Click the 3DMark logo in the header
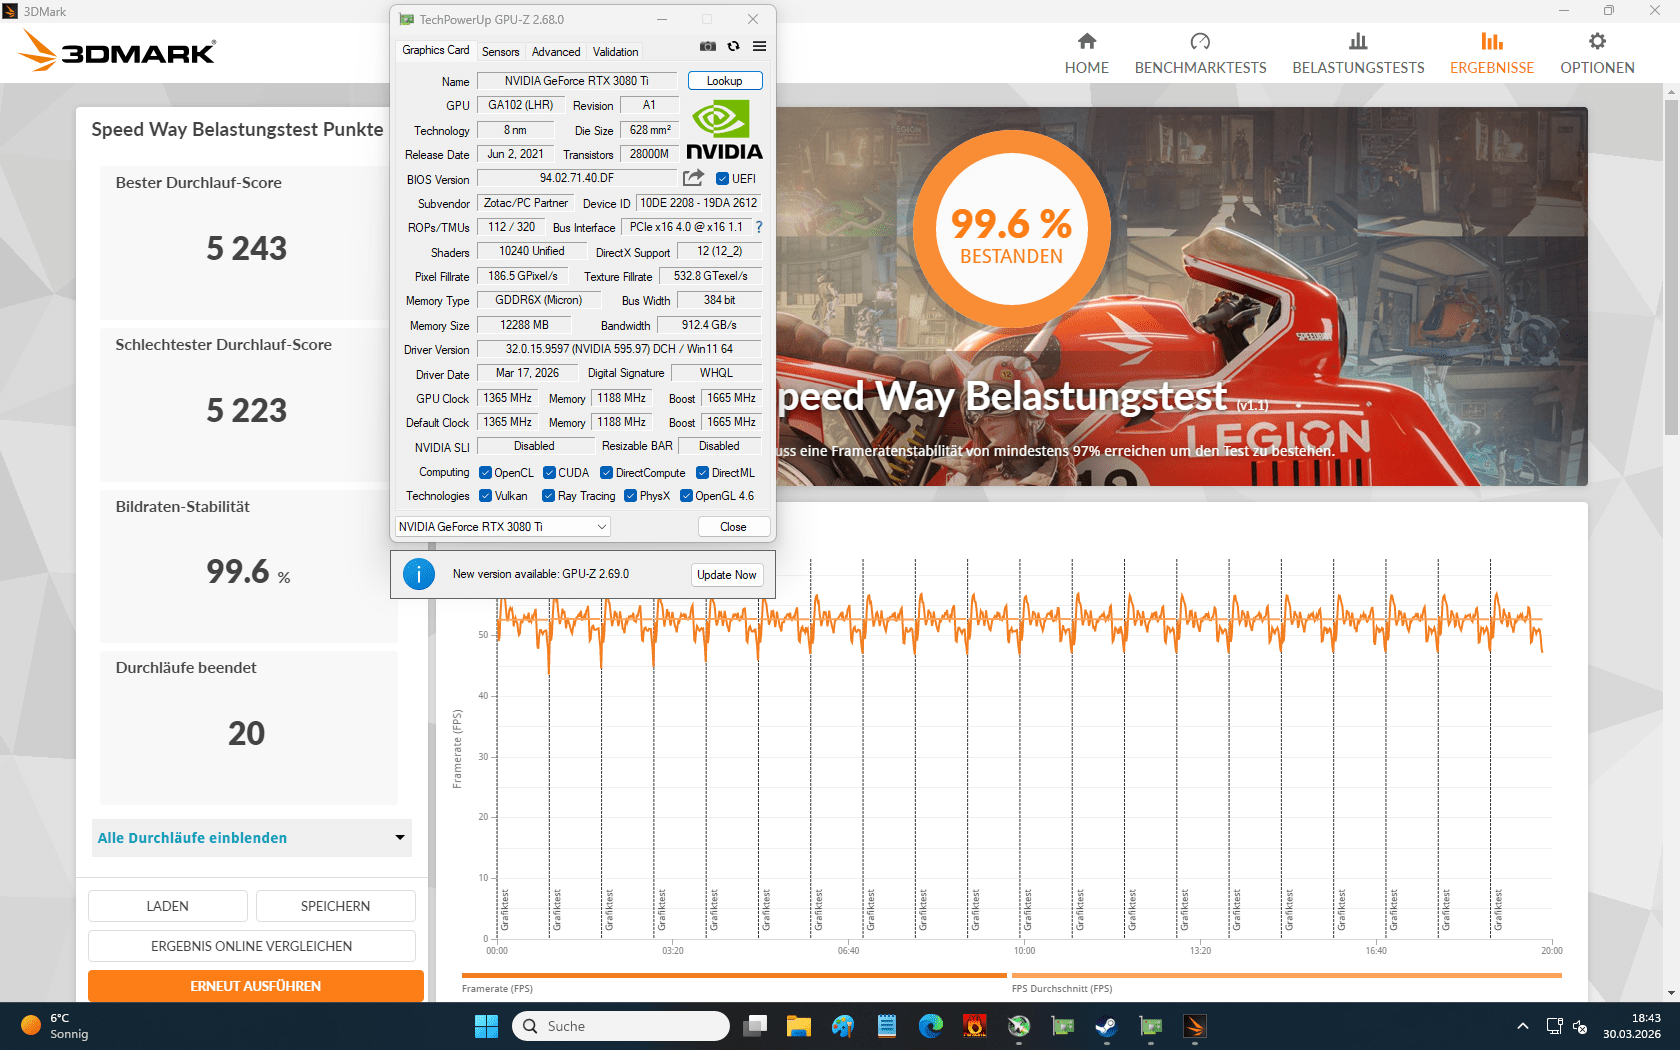1680x1050 pixels. [117, 51]
